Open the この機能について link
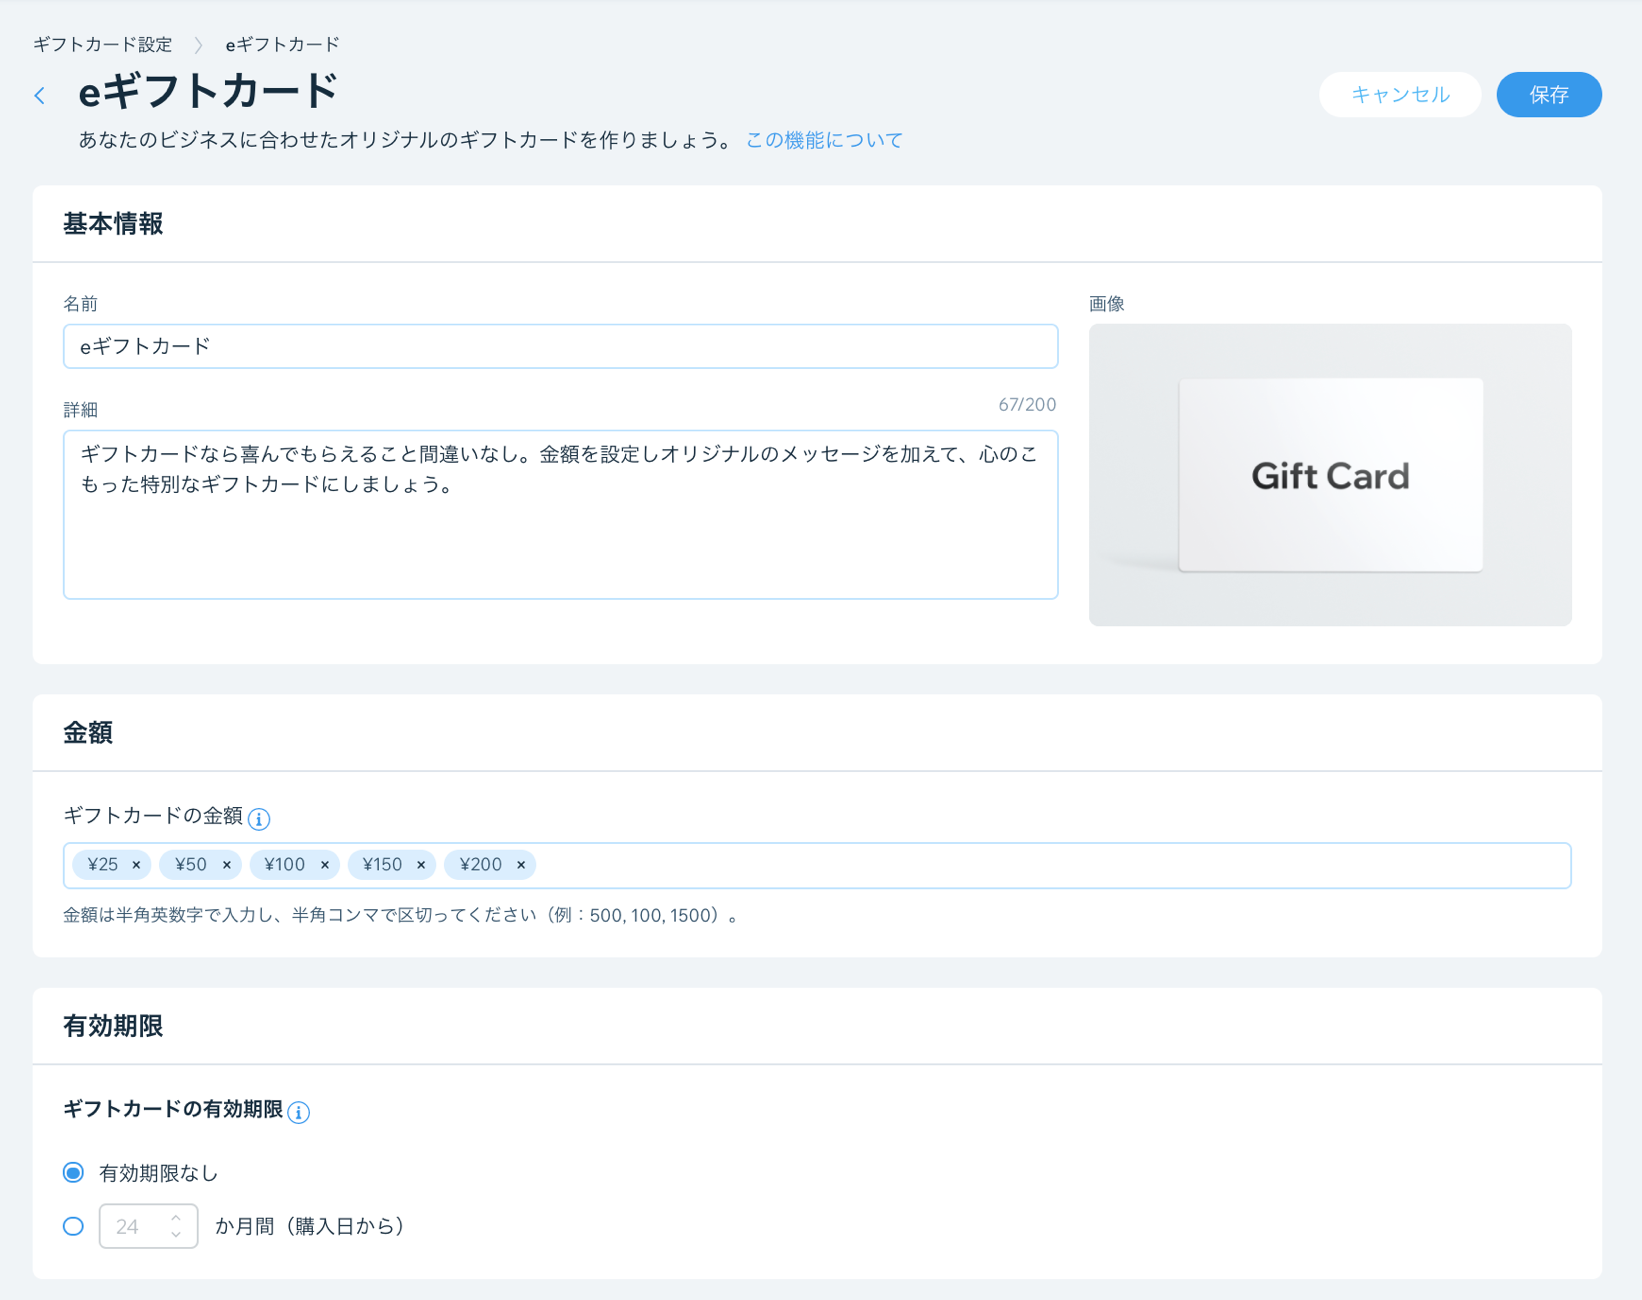 point(824,141)
